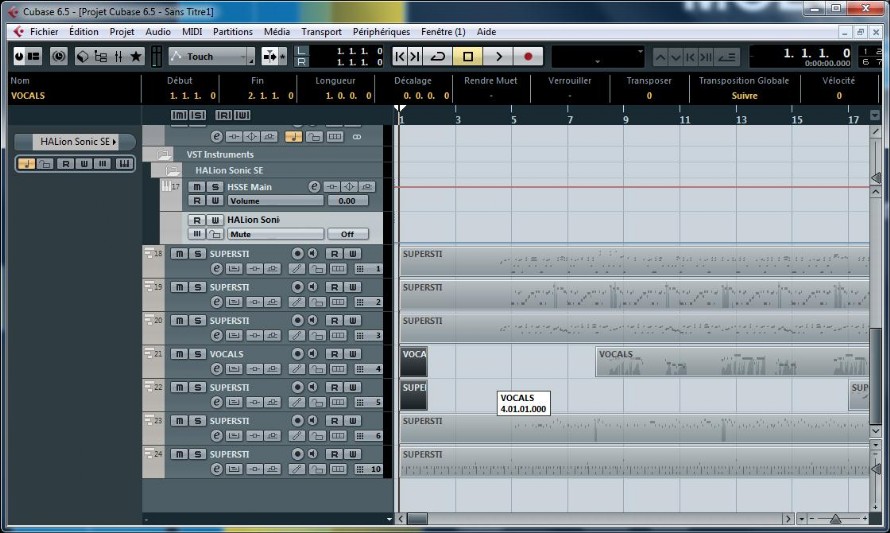Start recording with the red Record button

click(528, 56)
